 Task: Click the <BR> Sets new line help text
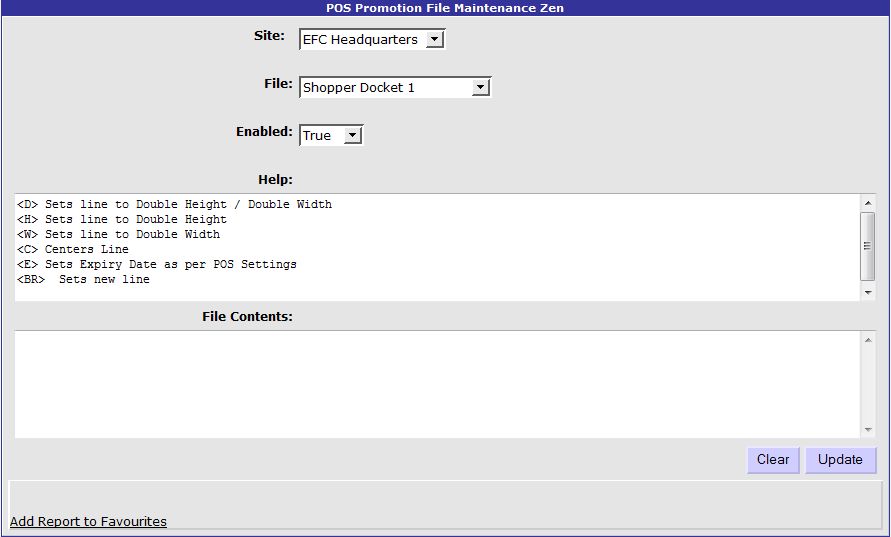point(84,280)
